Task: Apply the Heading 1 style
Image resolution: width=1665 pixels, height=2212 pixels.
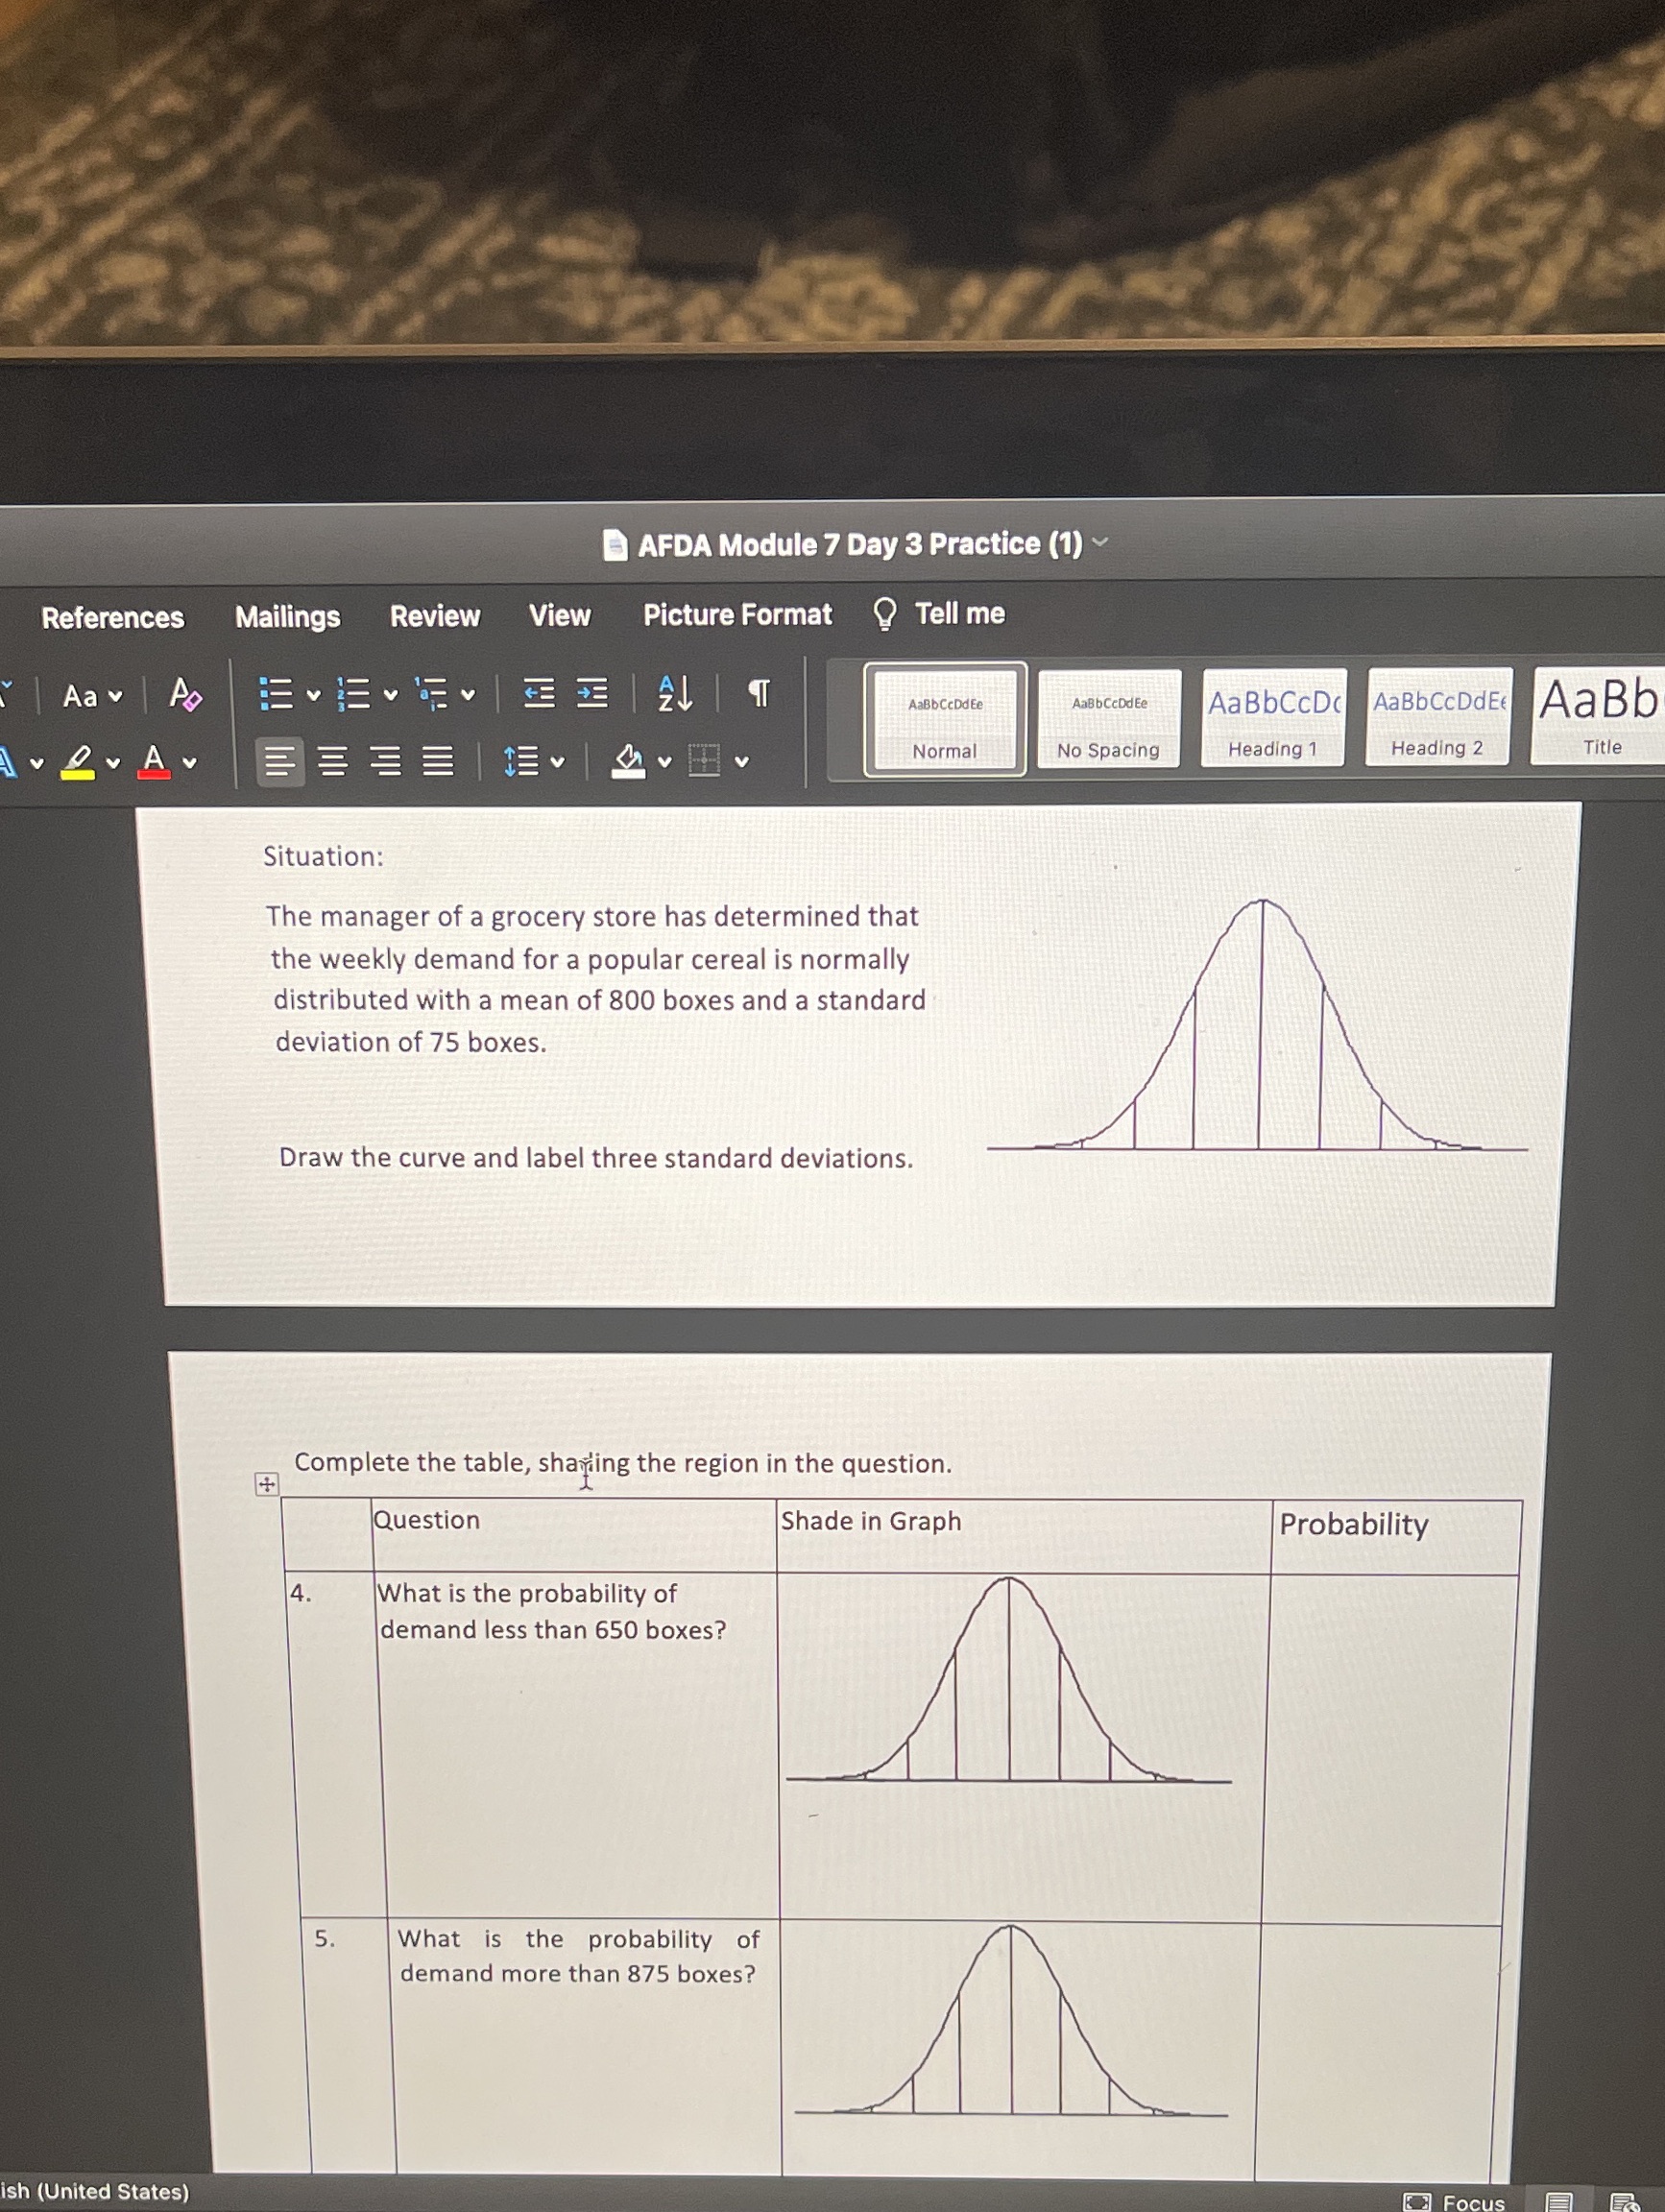Action: coord(1273,718)
